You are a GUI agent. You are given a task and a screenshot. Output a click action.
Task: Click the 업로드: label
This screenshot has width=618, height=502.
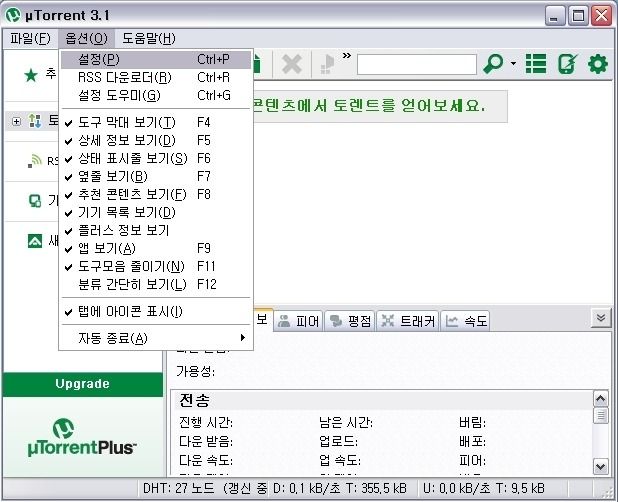[338, 441]
